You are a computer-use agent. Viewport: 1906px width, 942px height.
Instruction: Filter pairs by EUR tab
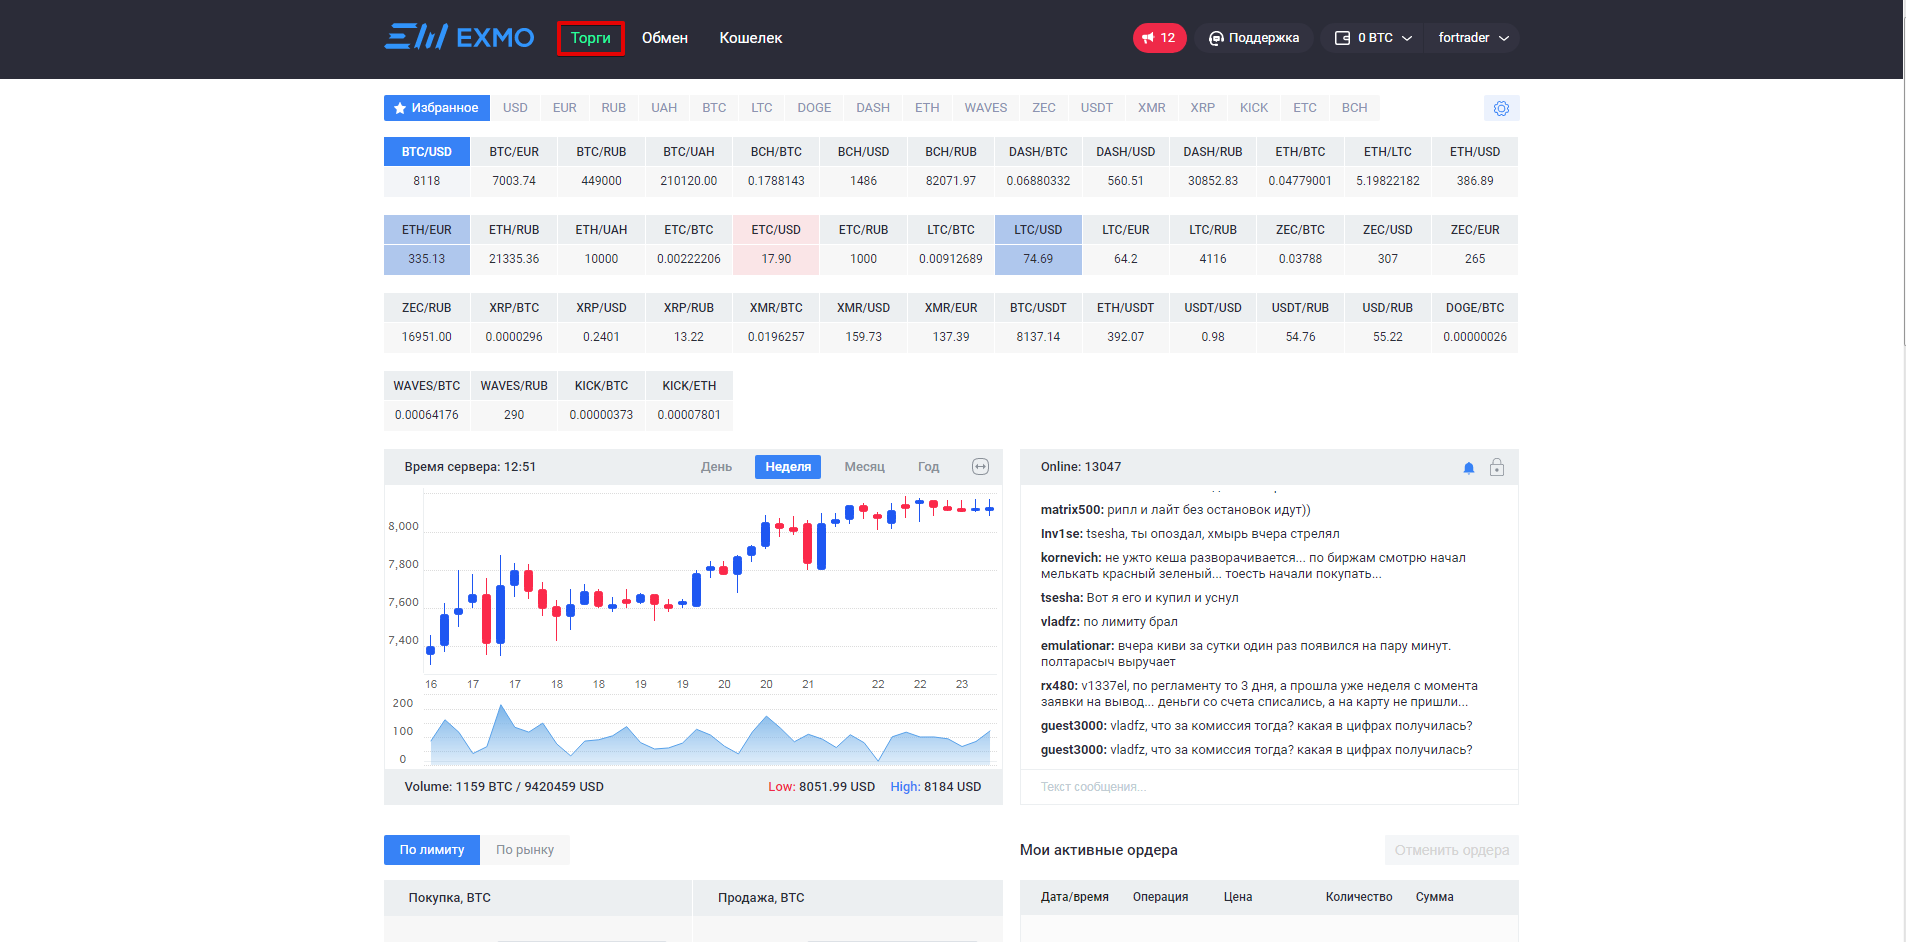pos(565,108)
